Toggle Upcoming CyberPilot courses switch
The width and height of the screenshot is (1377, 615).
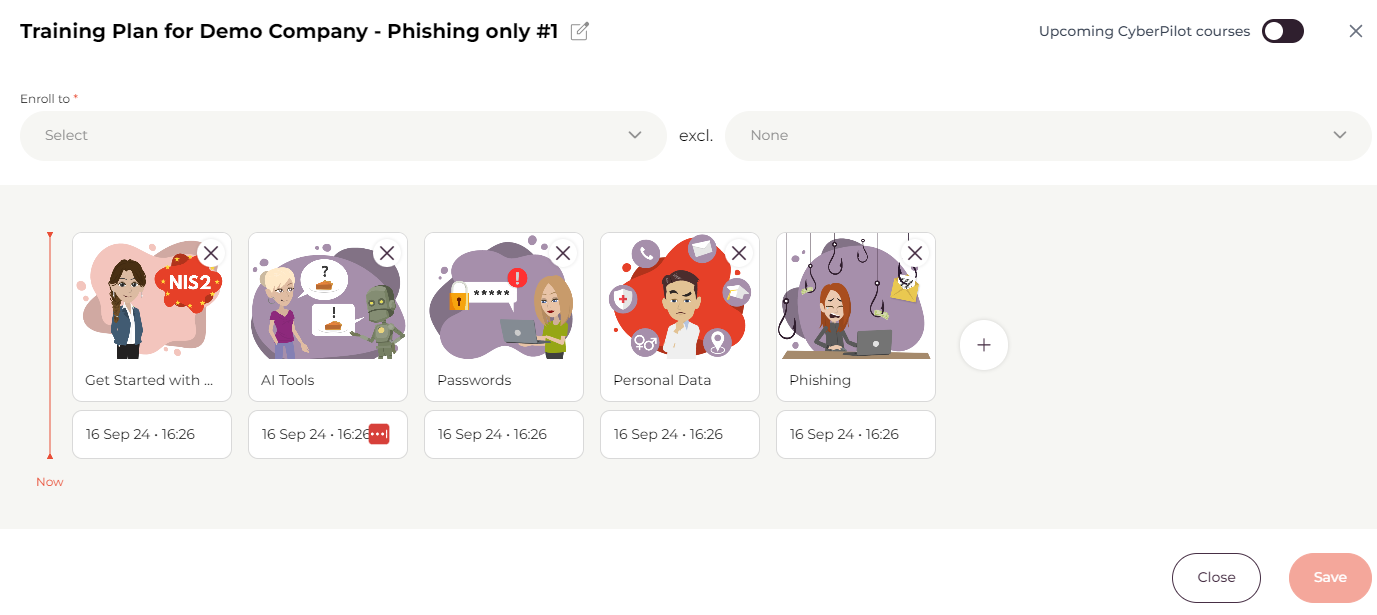click(x=1282, y=31)
